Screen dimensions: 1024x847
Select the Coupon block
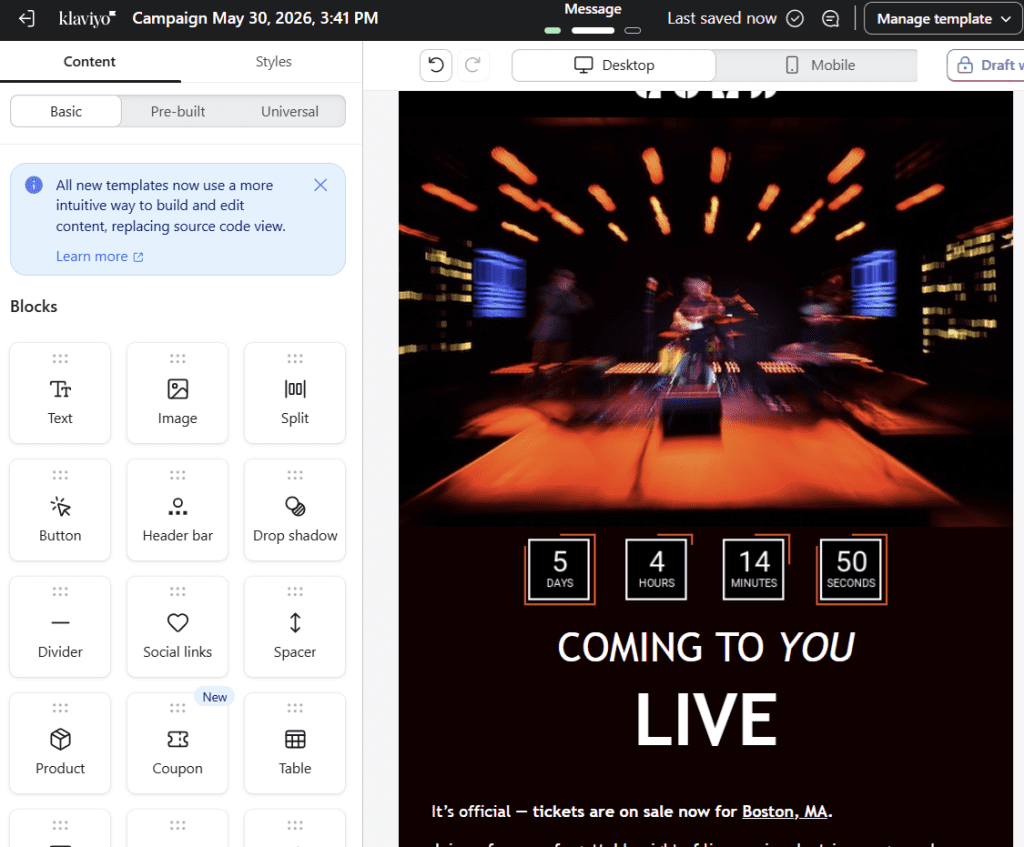pos(178,743)
